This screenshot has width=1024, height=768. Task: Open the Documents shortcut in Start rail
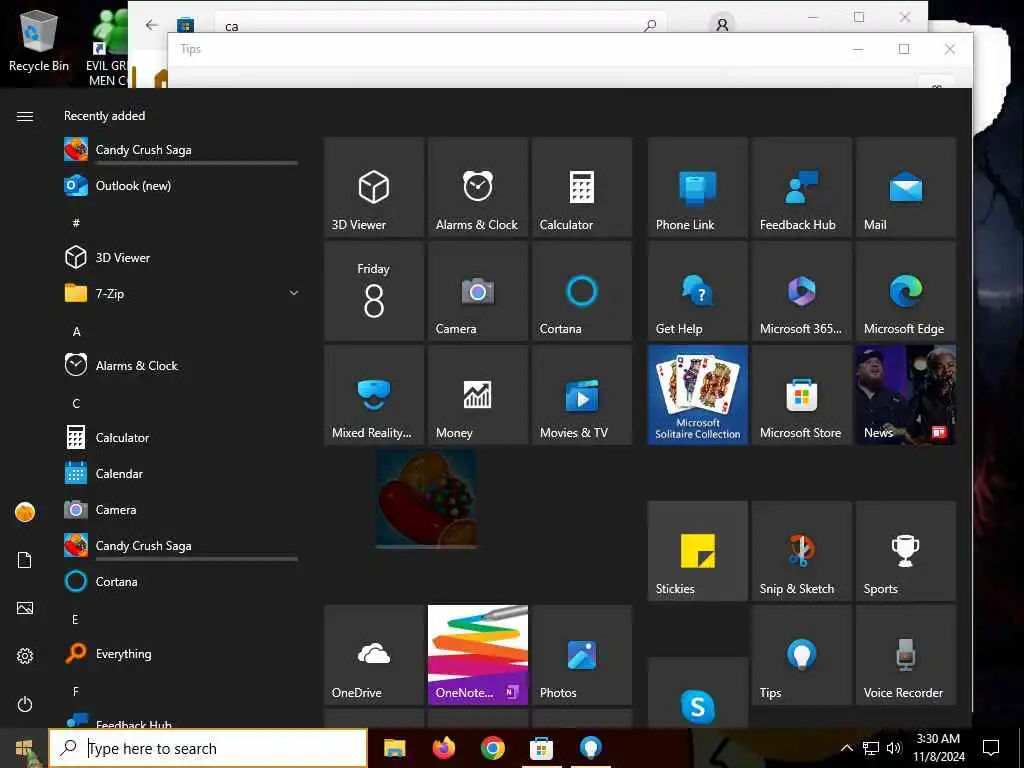tap(25, 560)
